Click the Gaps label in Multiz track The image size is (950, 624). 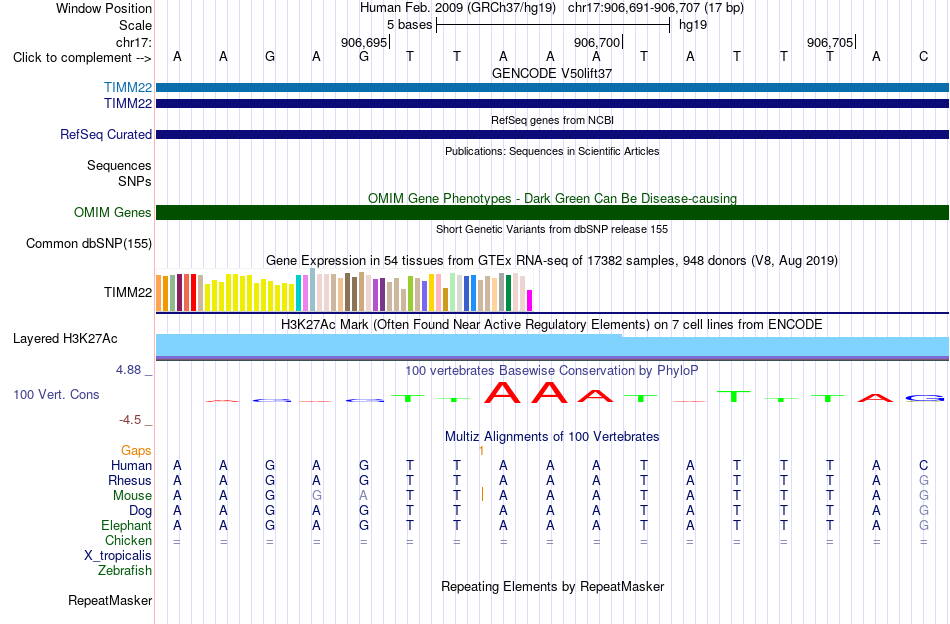[136, 450]
